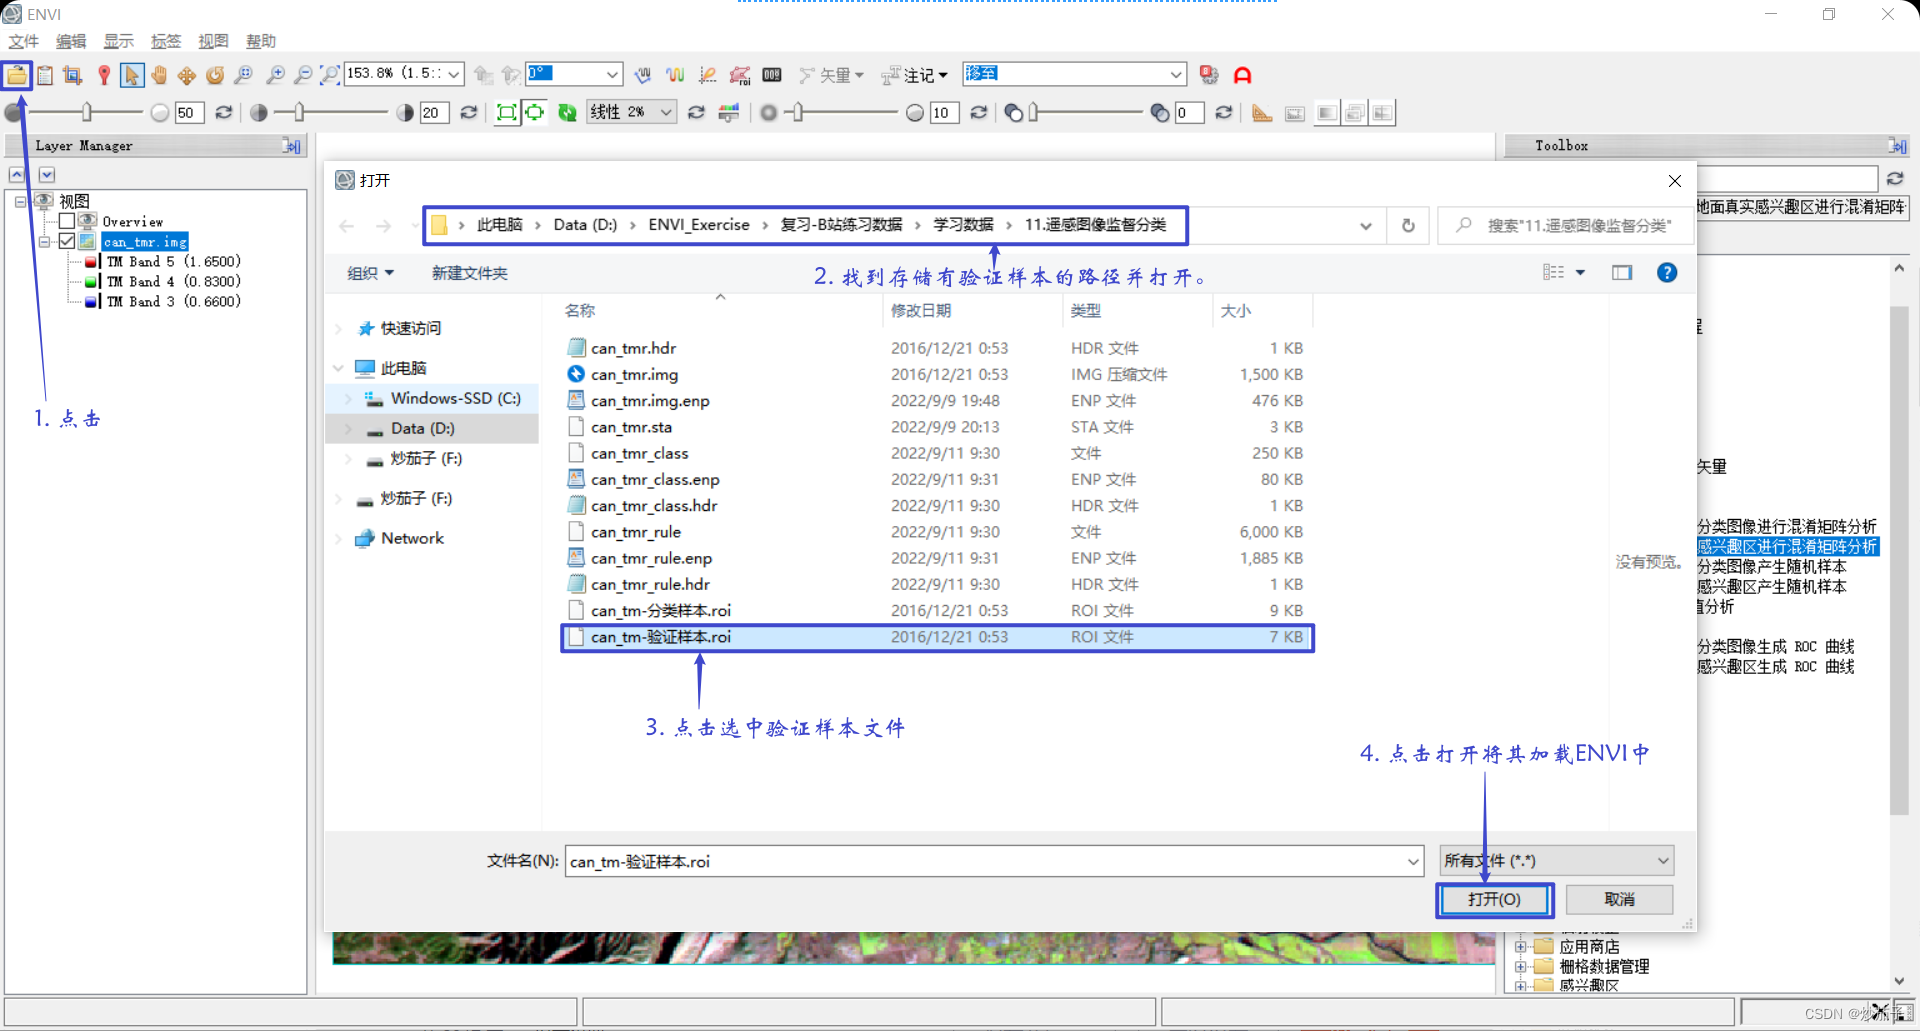Open the 所有文件 (*.*) file type dropdown

[x=1557, y=861]
